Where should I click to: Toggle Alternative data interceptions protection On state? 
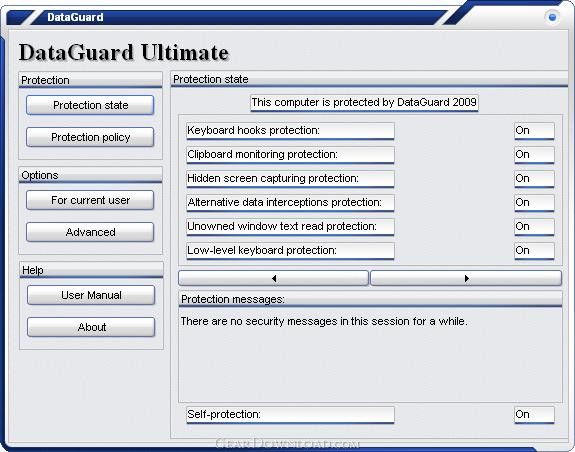click(534, 203)
